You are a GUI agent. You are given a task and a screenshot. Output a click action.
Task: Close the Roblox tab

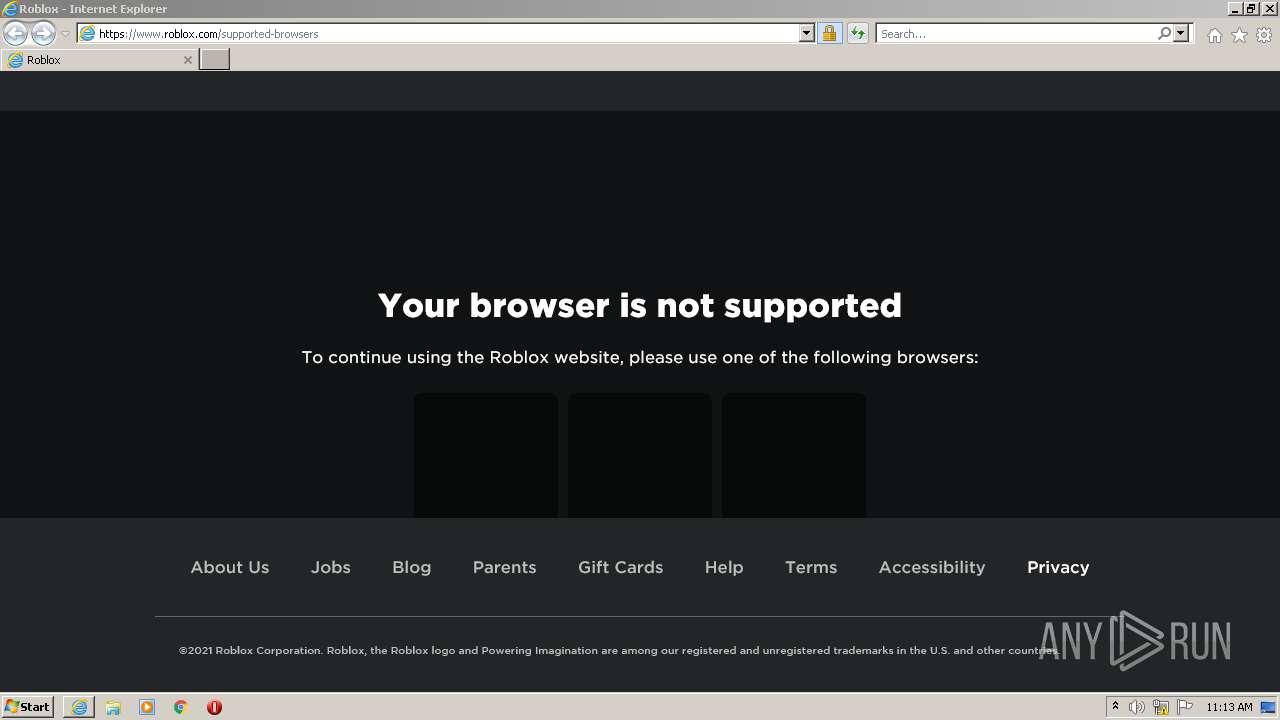click(187, 60)
